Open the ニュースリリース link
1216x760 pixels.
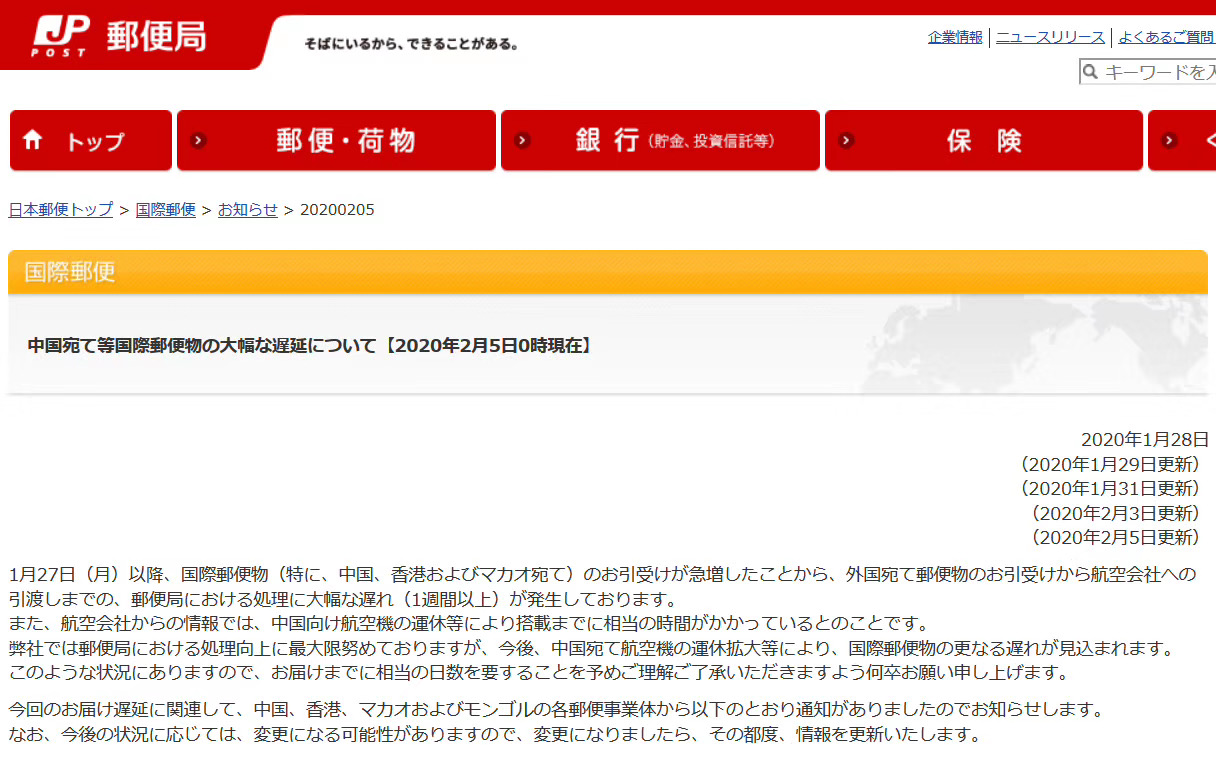pyautogui.click(x=1050, y=37)
